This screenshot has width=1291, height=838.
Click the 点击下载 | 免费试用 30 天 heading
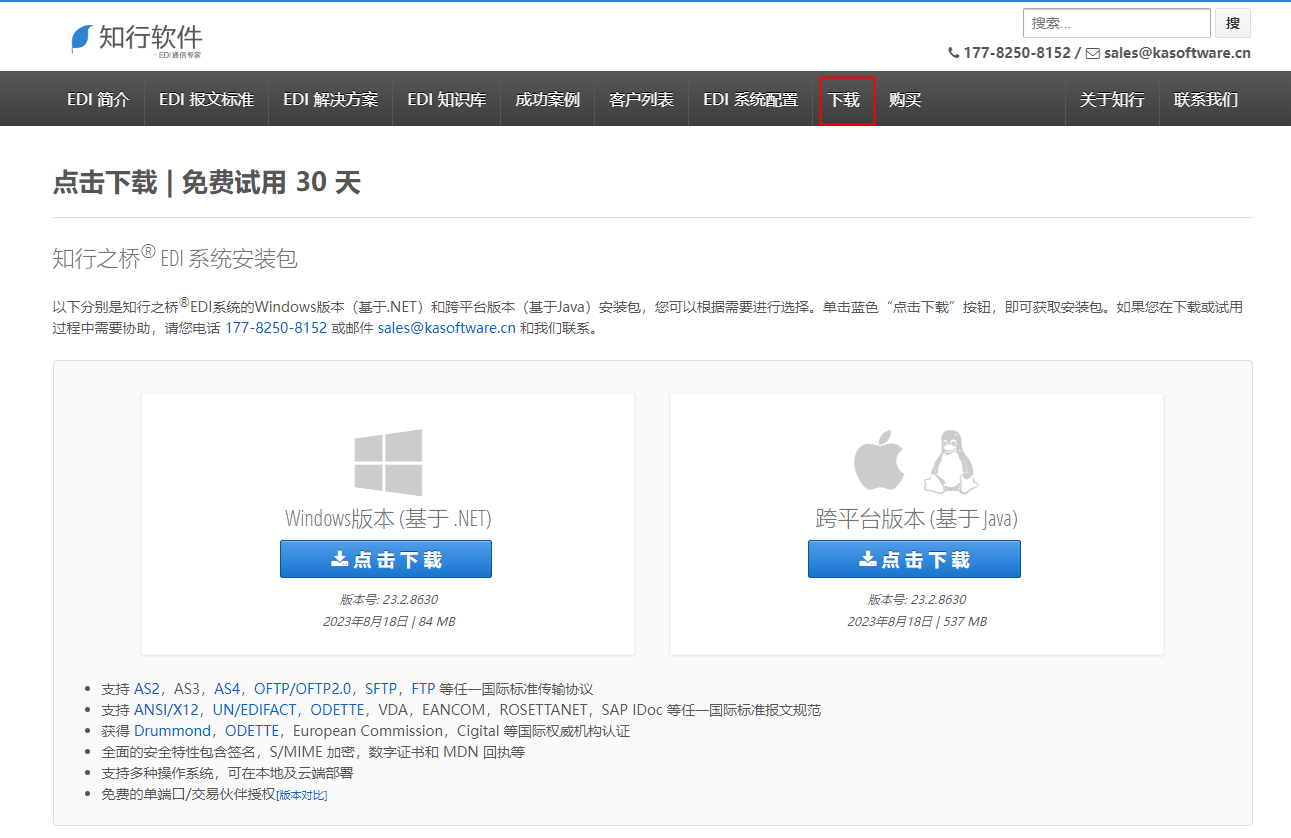pyautogui.click(x=206, y=182)
